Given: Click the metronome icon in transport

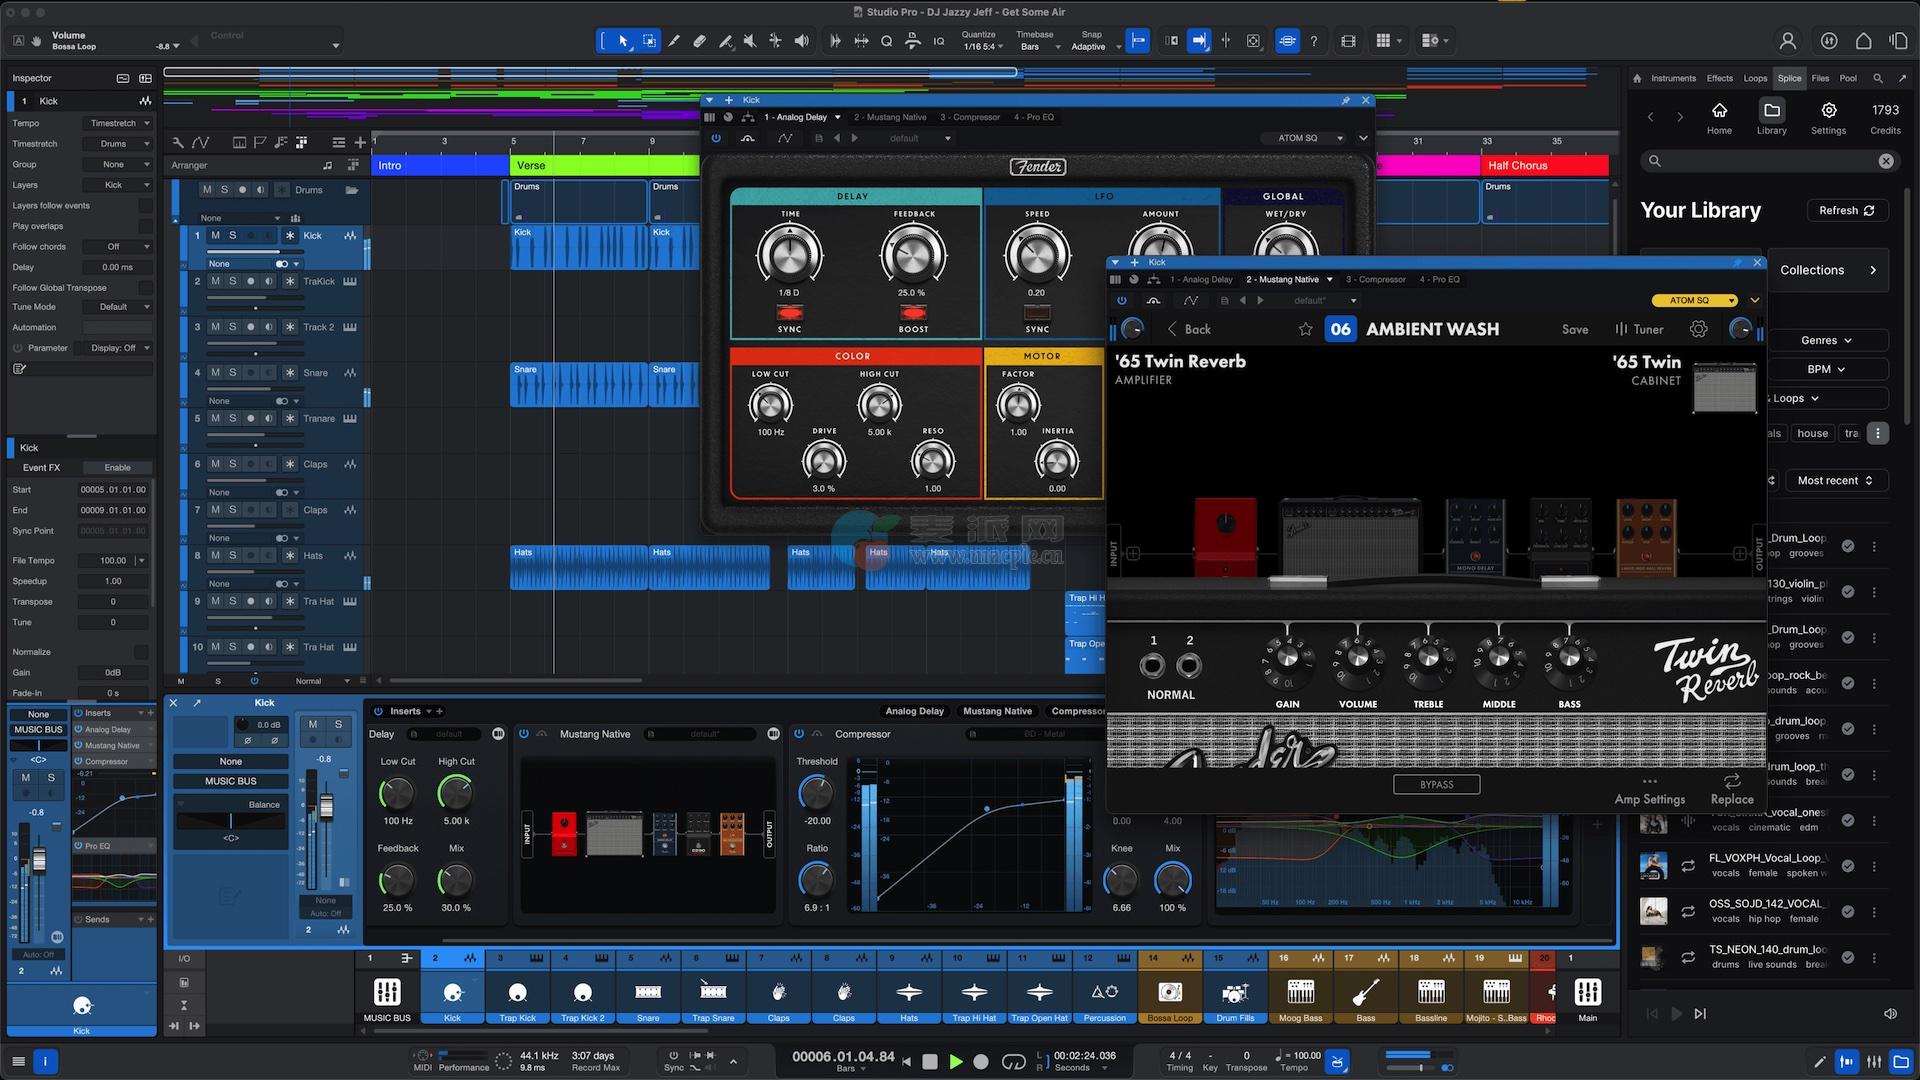Looking at the screenshot, I should [1338, 1061].
